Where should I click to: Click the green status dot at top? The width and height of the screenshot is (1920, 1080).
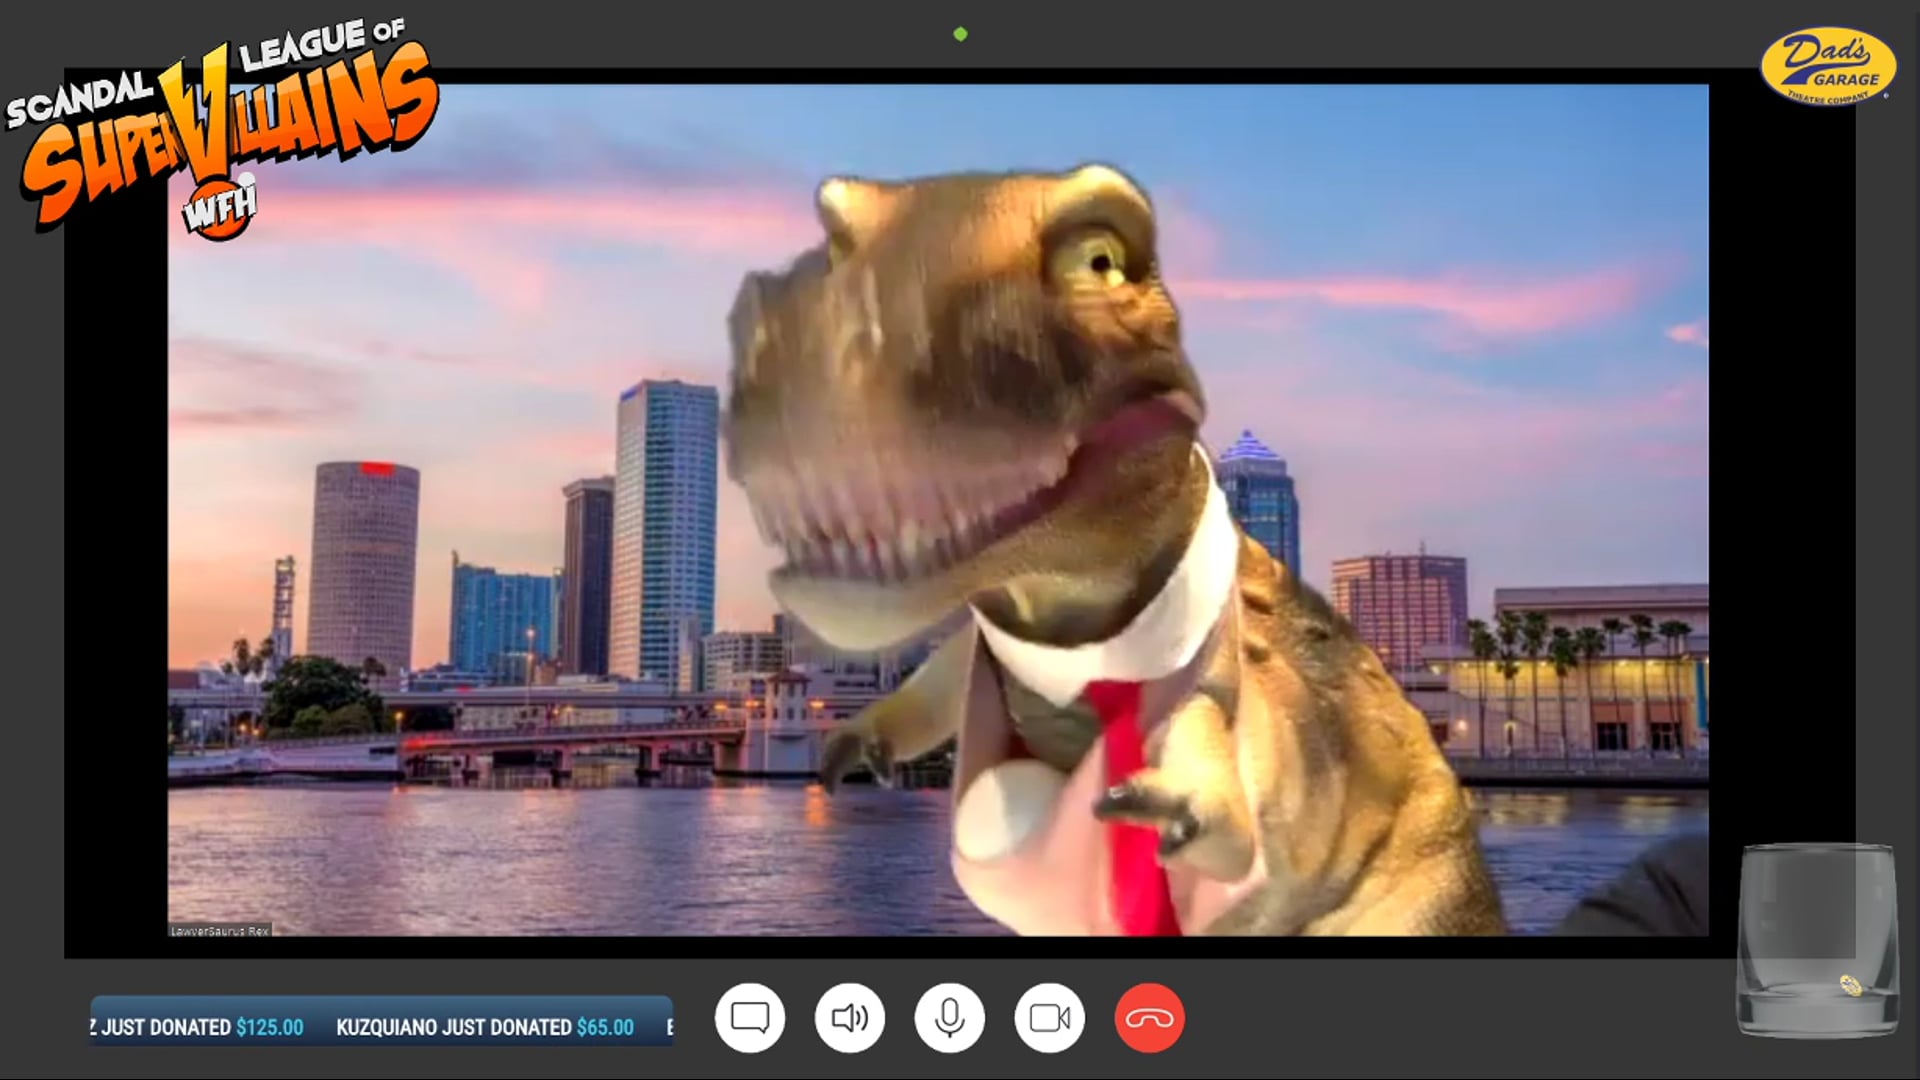click(960, 34)
